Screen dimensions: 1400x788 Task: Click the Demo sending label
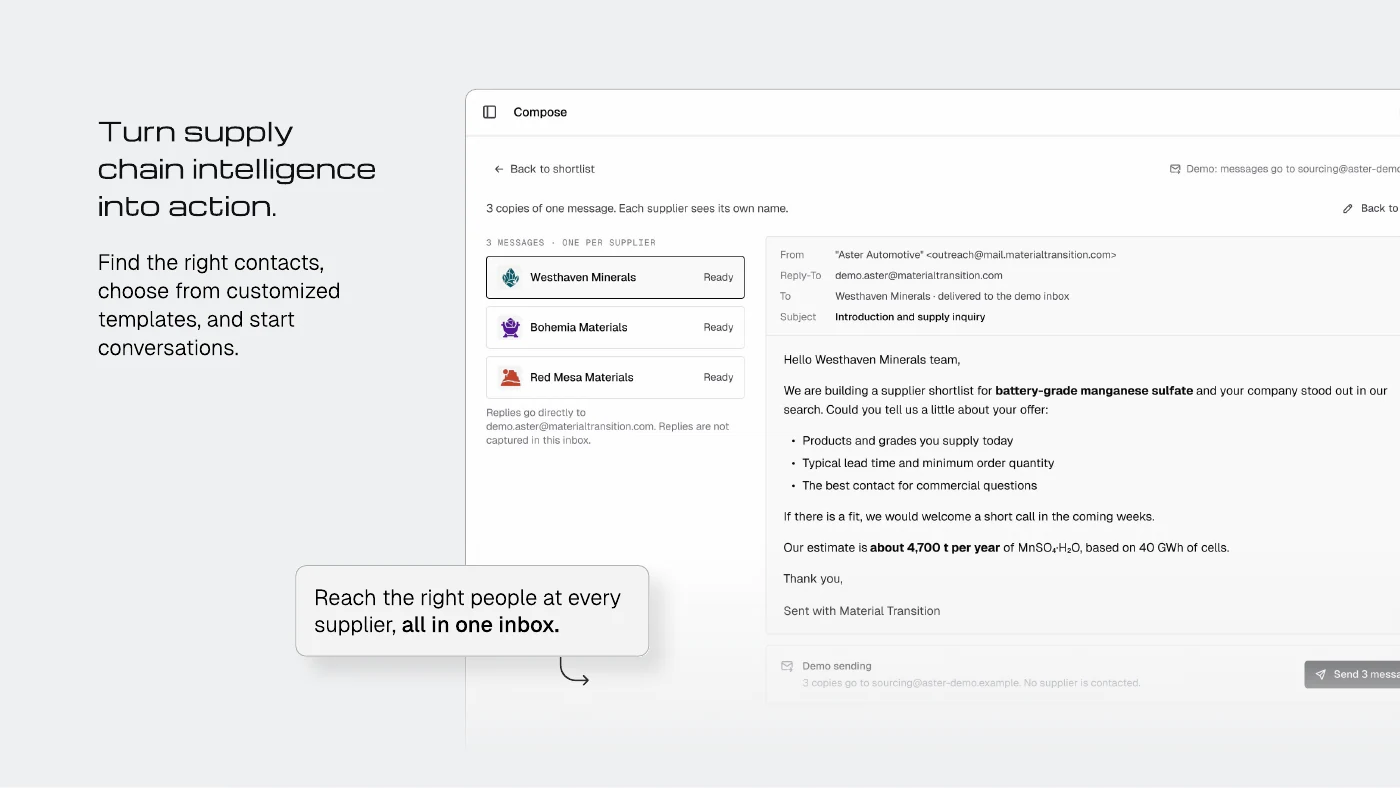tap(837, 666)
